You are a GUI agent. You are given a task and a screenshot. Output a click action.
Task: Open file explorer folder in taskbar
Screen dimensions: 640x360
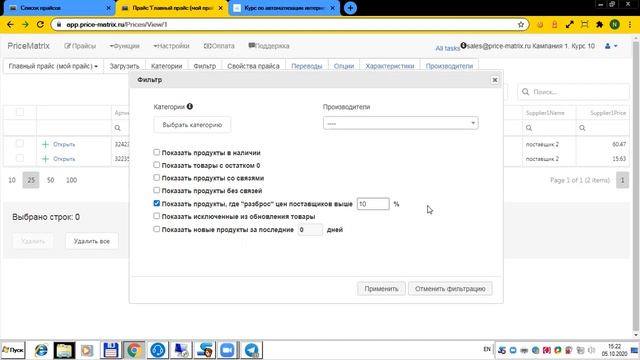pyautogui.click(x=64, y=350)
